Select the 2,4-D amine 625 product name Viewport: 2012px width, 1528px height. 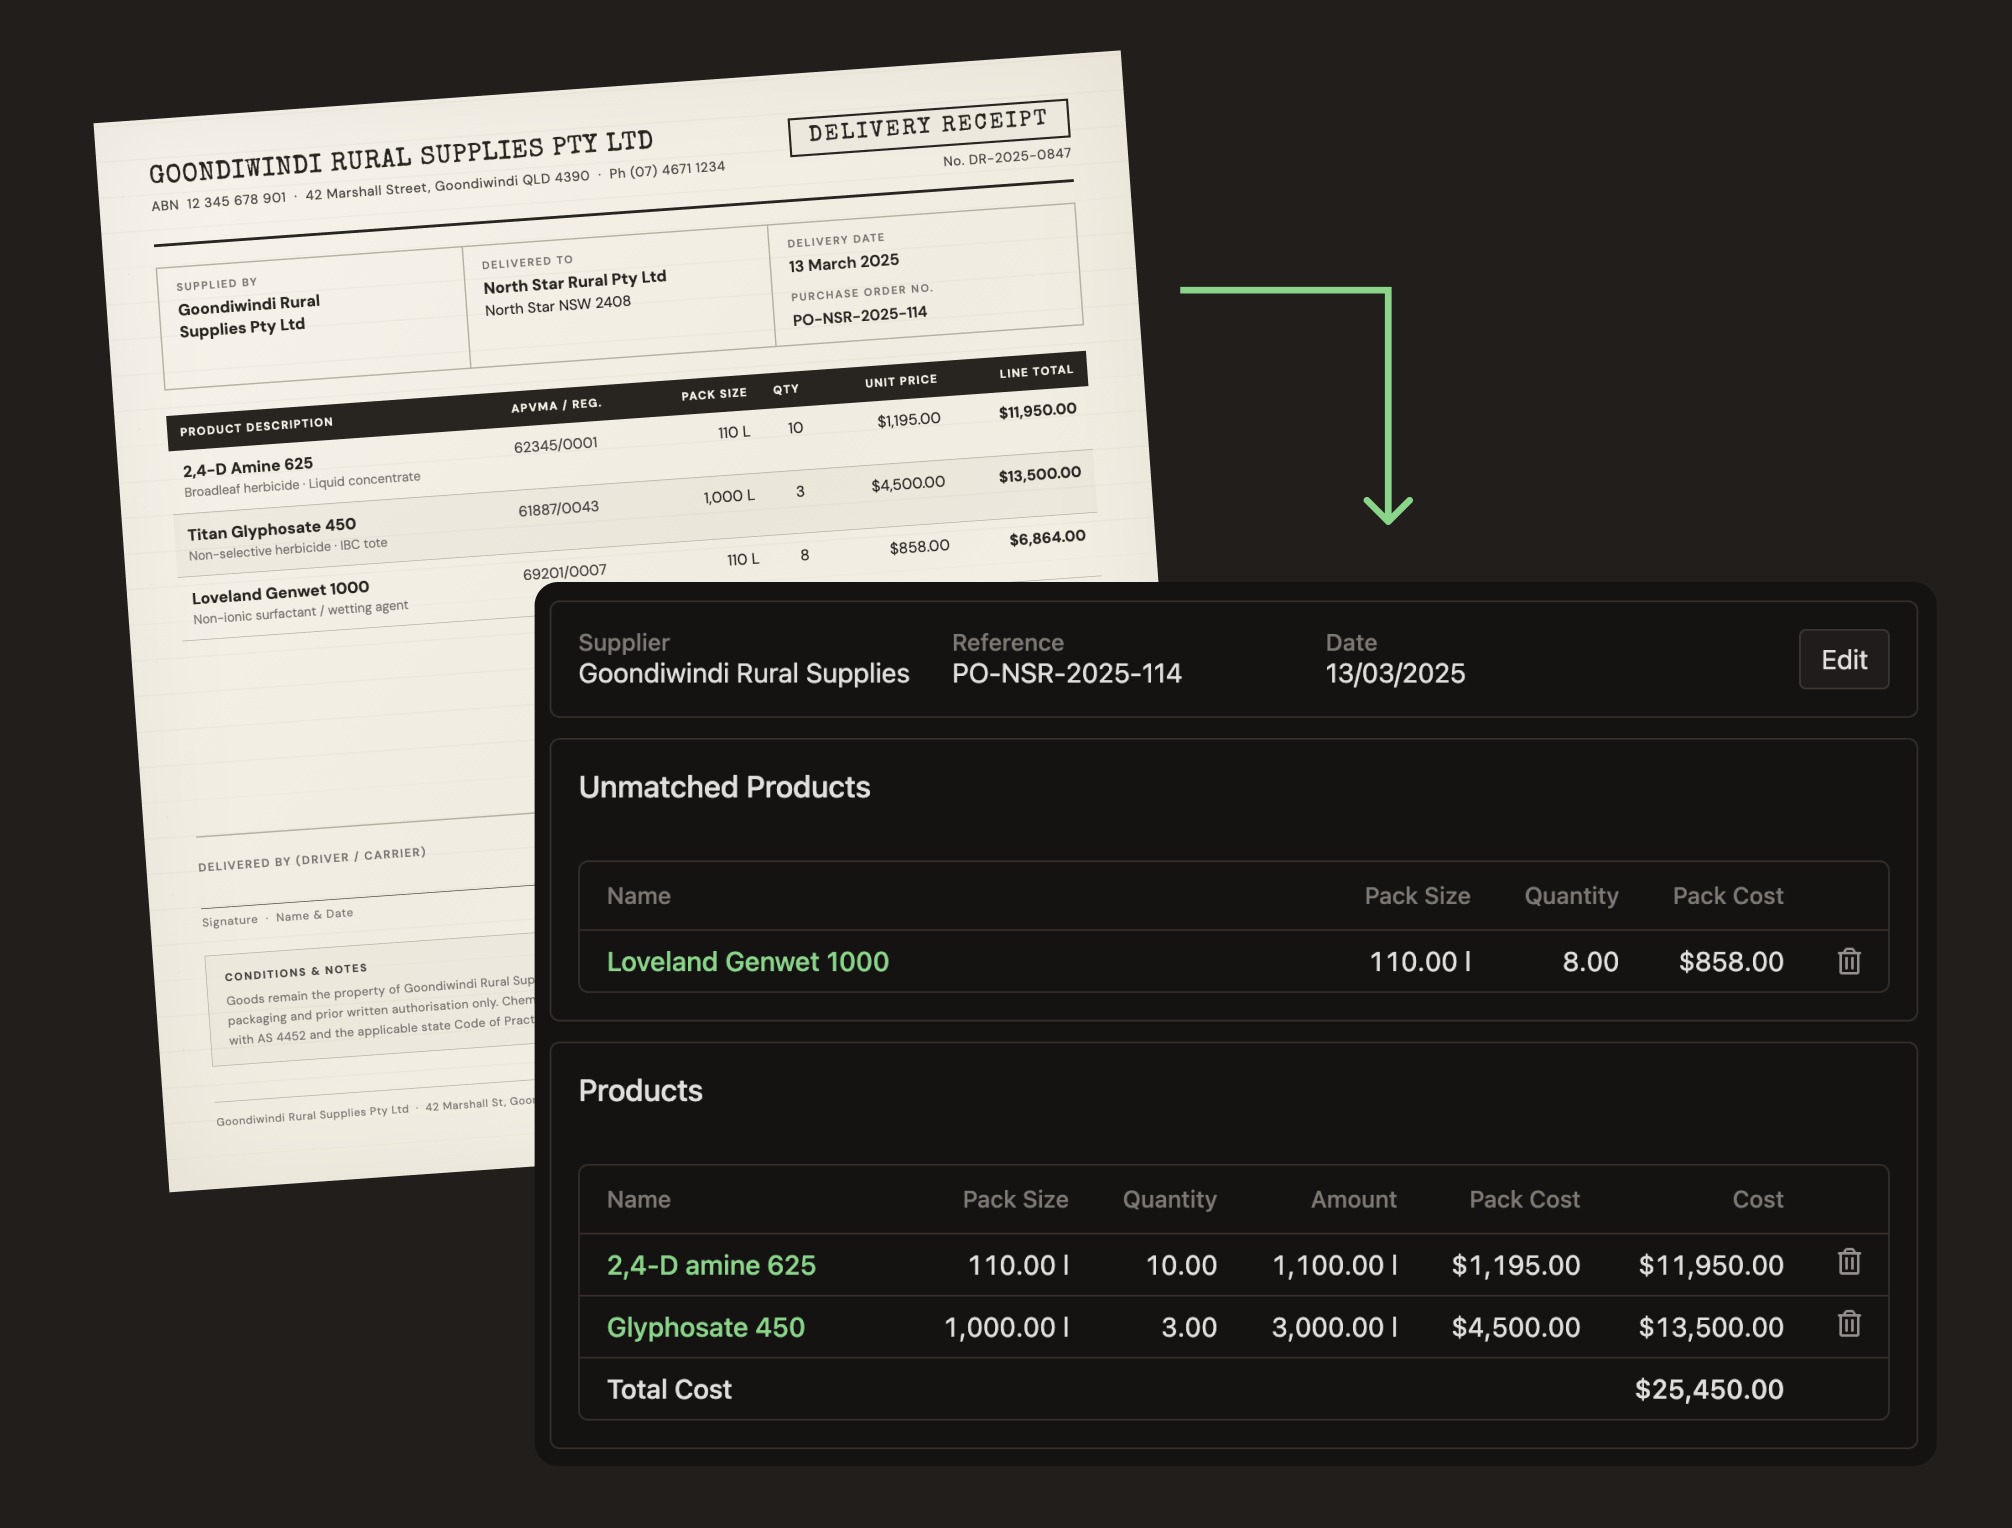pos(712,1264)
